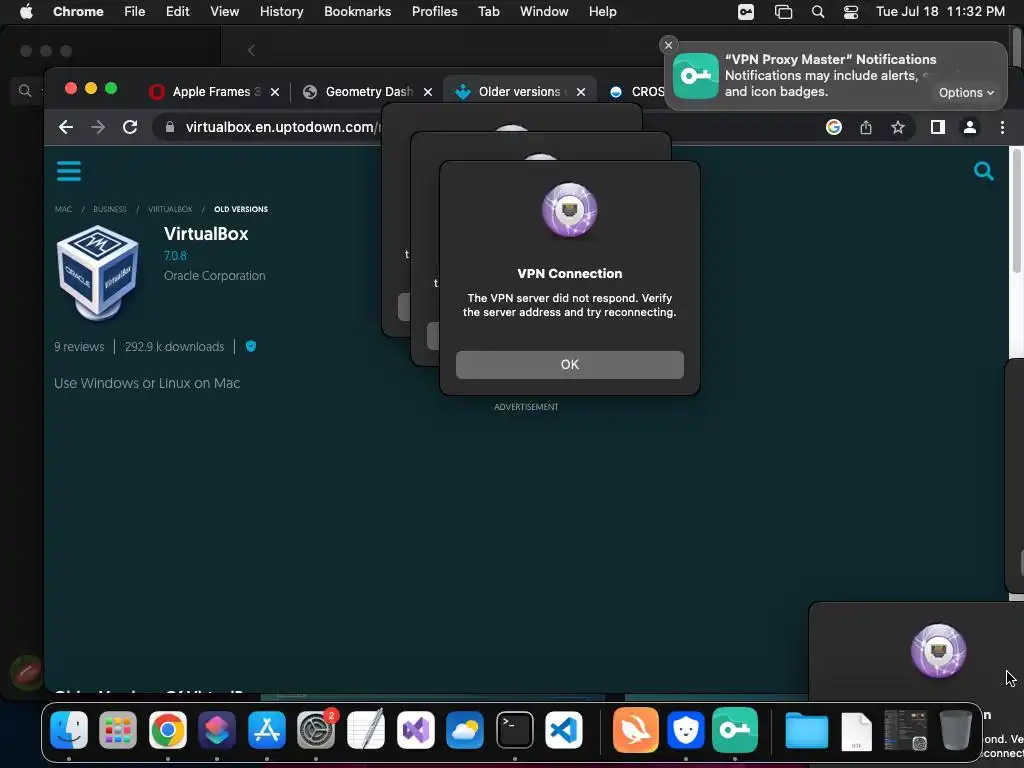1024x768 pixels.
Task: Open the Bookmarks menu
Action: pos(357,12)
